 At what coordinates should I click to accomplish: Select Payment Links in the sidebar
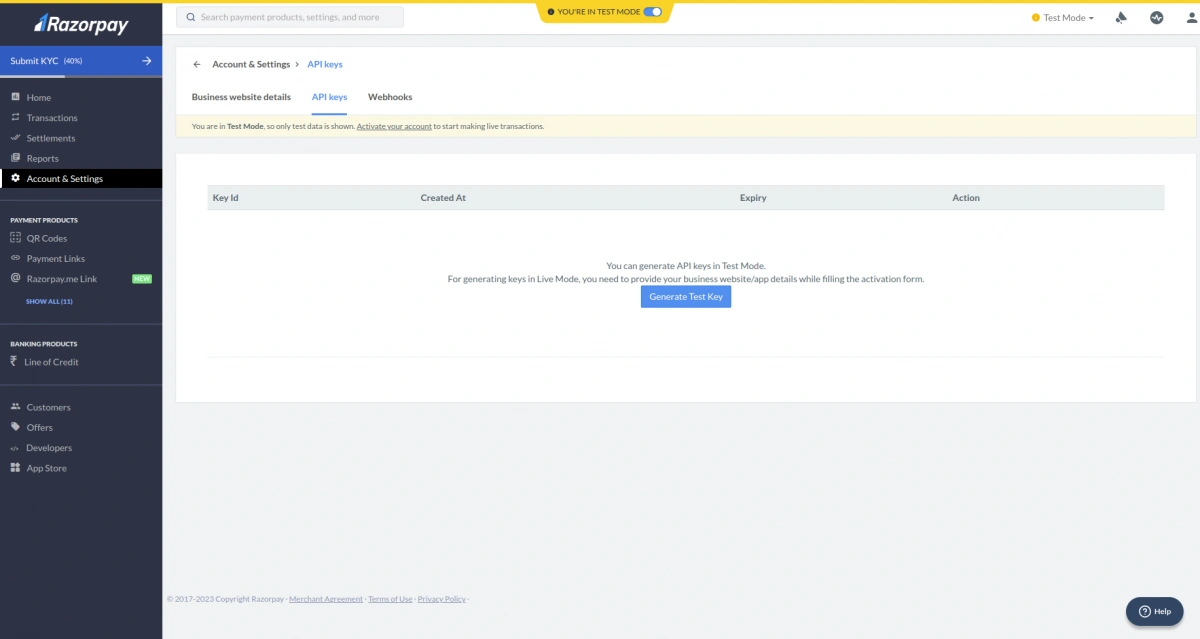pos(53,258)
